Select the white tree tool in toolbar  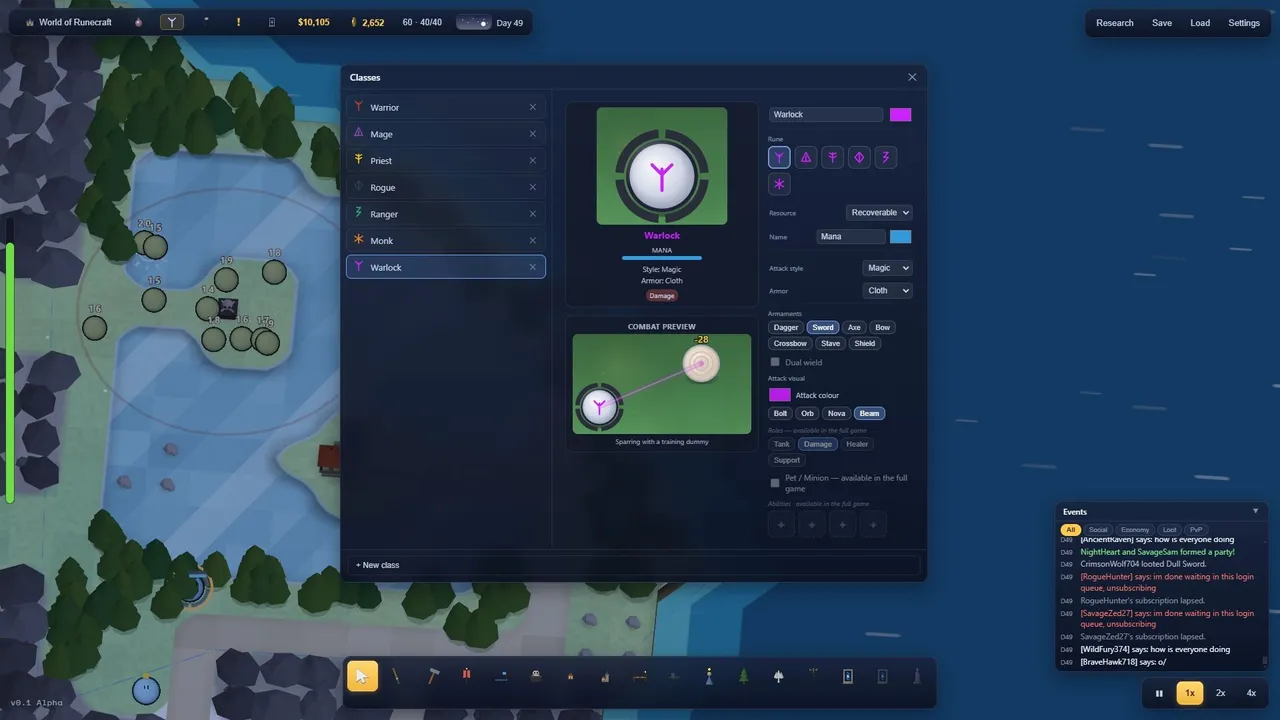coord(778,676)
